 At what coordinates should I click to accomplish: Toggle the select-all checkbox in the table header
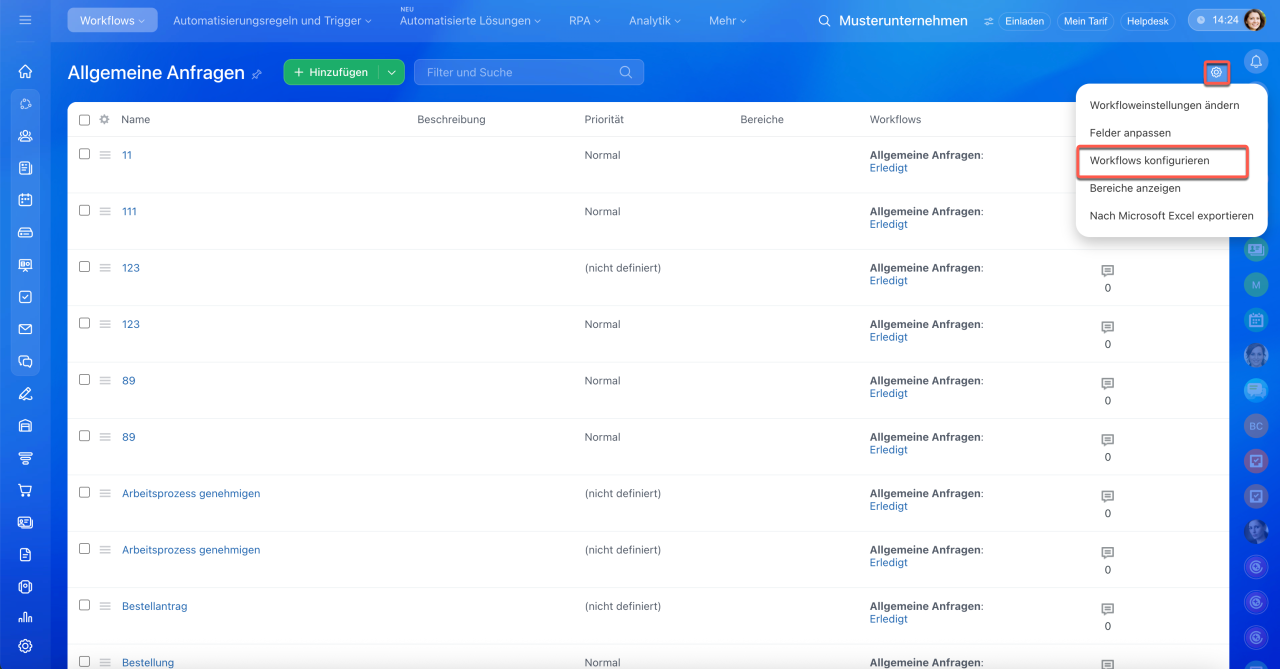(84, 120)
